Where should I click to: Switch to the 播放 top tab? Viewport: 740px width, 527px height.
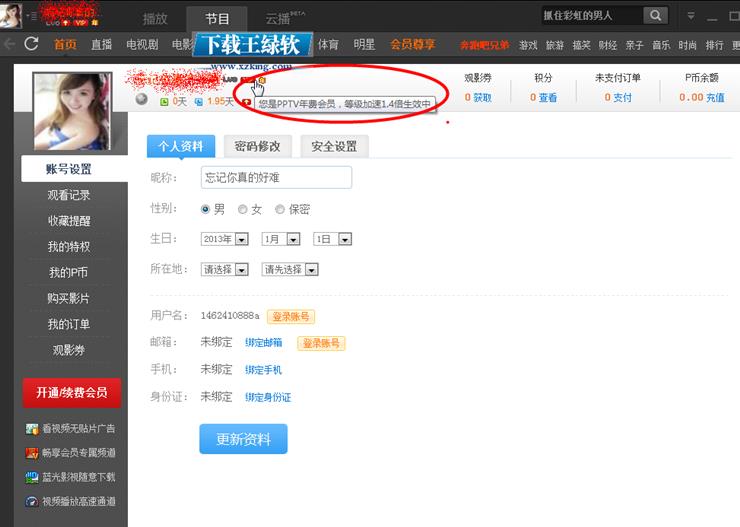pos(155,19)
